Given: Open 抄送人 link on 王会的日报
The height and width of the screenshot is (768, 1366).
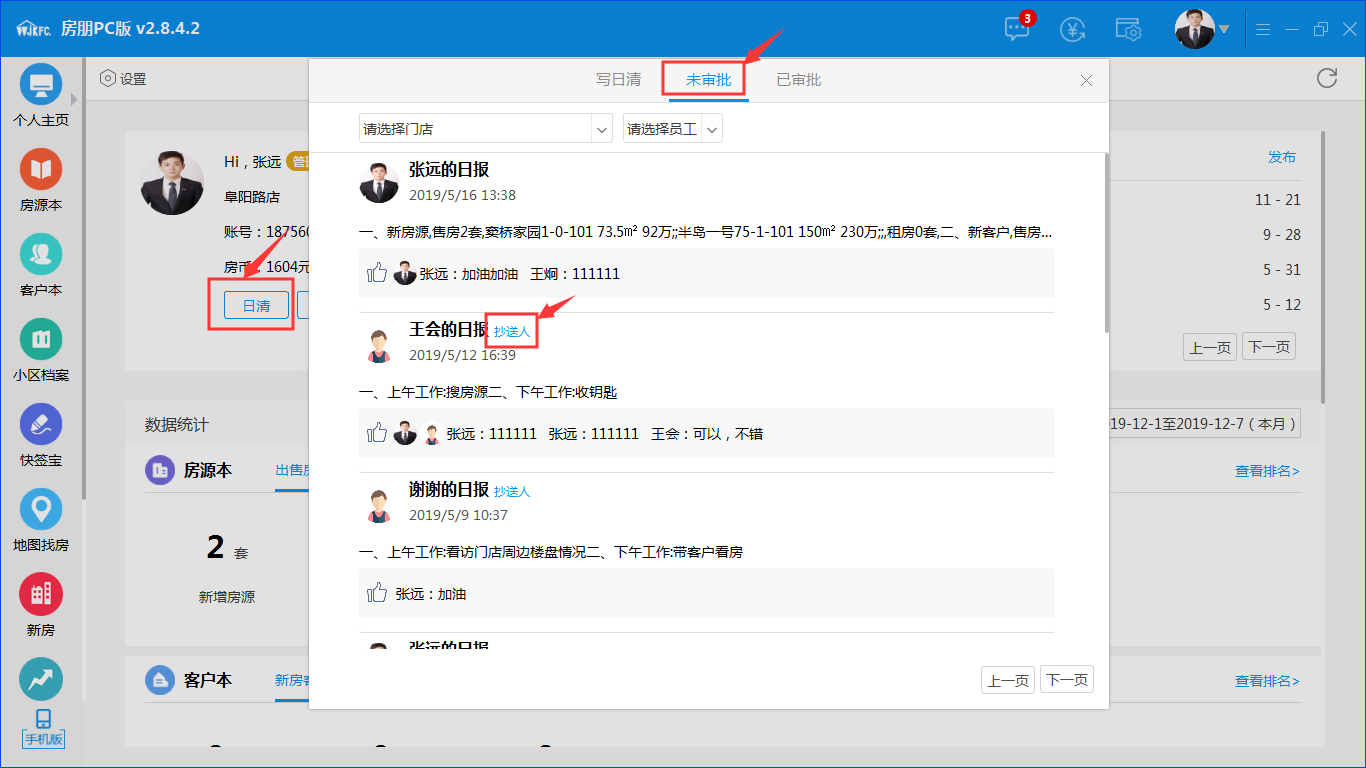Looking at the screenshot, I should [512, 331].
